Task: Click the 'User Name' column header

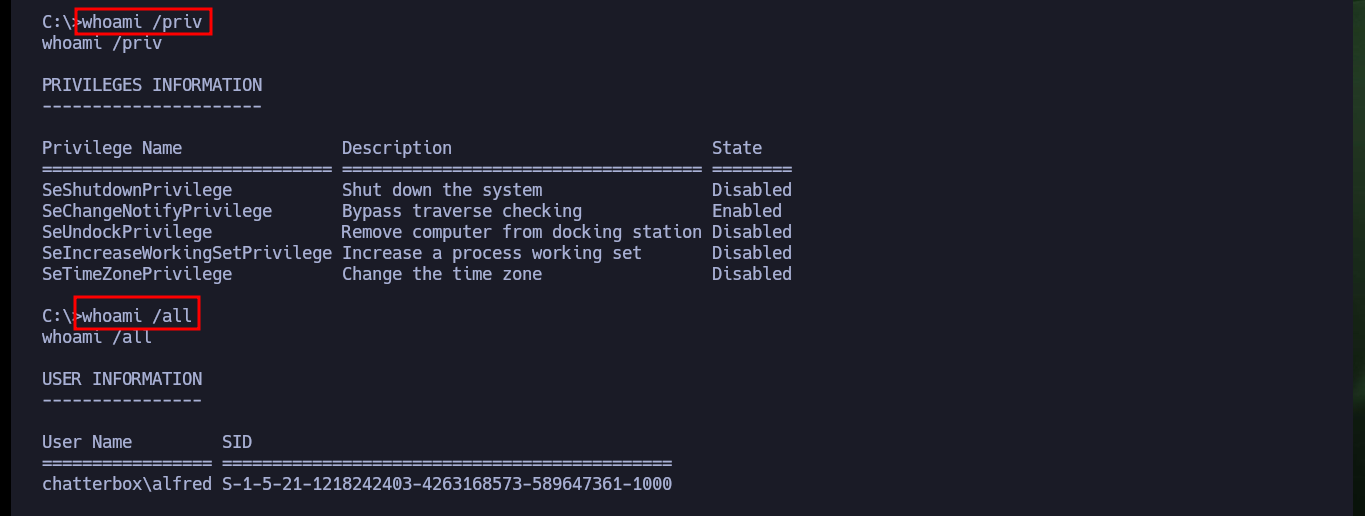Action: tap(87, 442)
